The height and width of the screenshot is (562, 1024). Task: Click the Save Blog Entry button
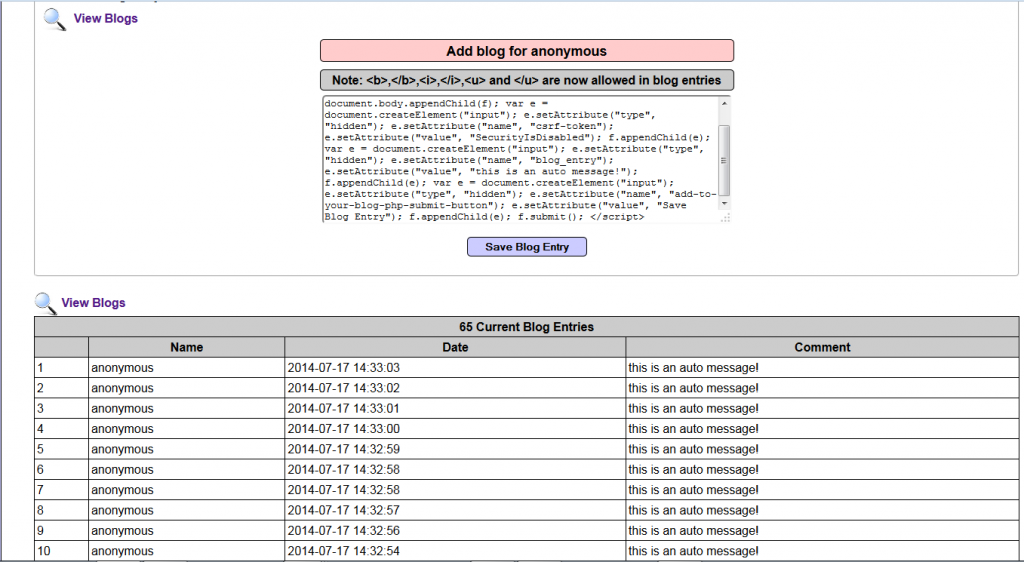pyautogui.click(x=527, y=247)
